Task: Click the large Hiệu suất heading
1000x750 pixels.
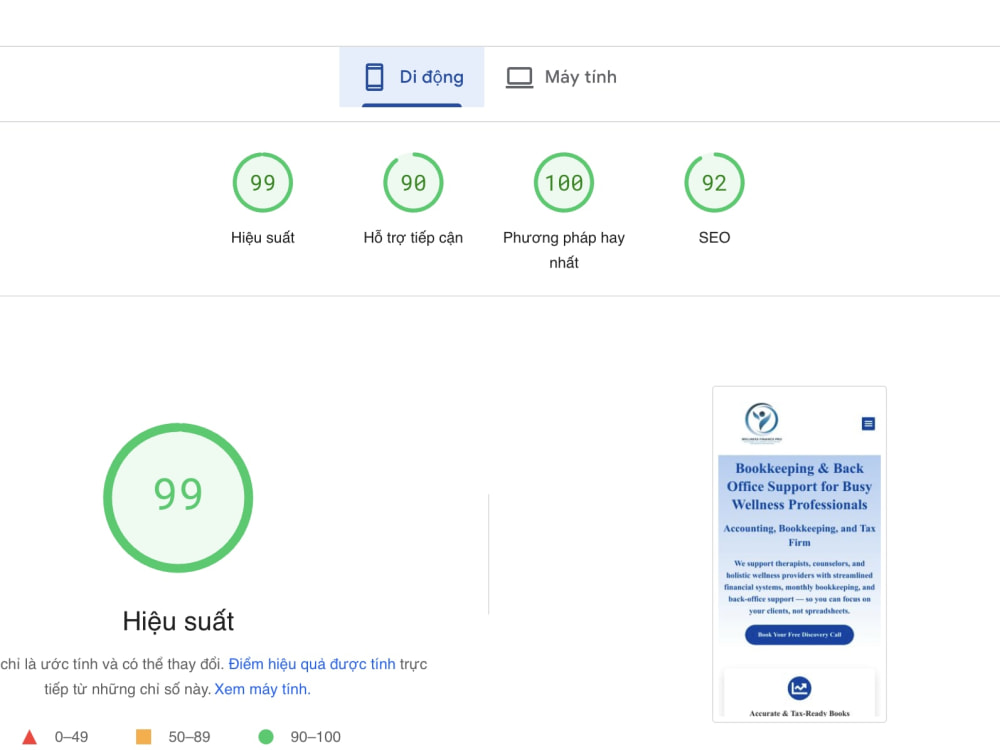Action: [178, 621]
